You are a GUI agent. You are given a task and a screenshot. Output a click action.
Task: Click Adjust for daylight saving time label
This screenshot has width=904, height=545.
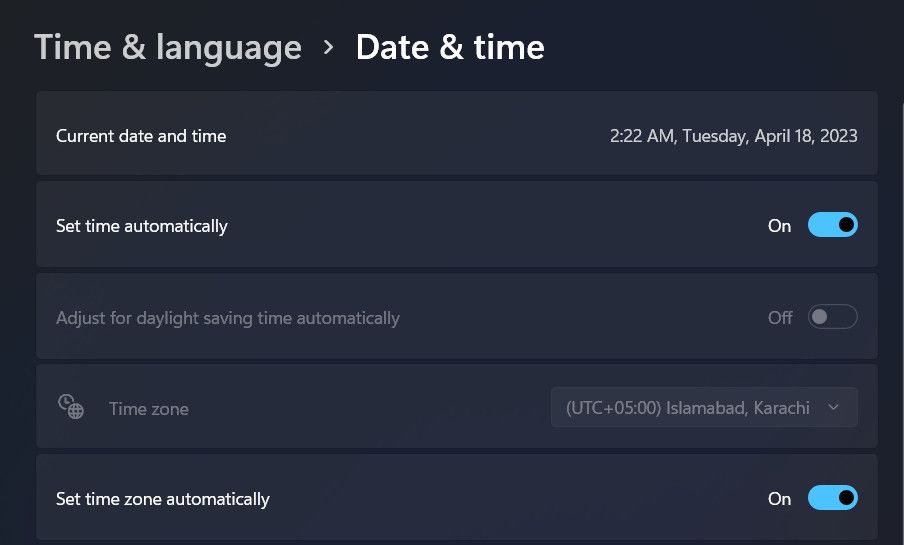[x=228, y=318]
